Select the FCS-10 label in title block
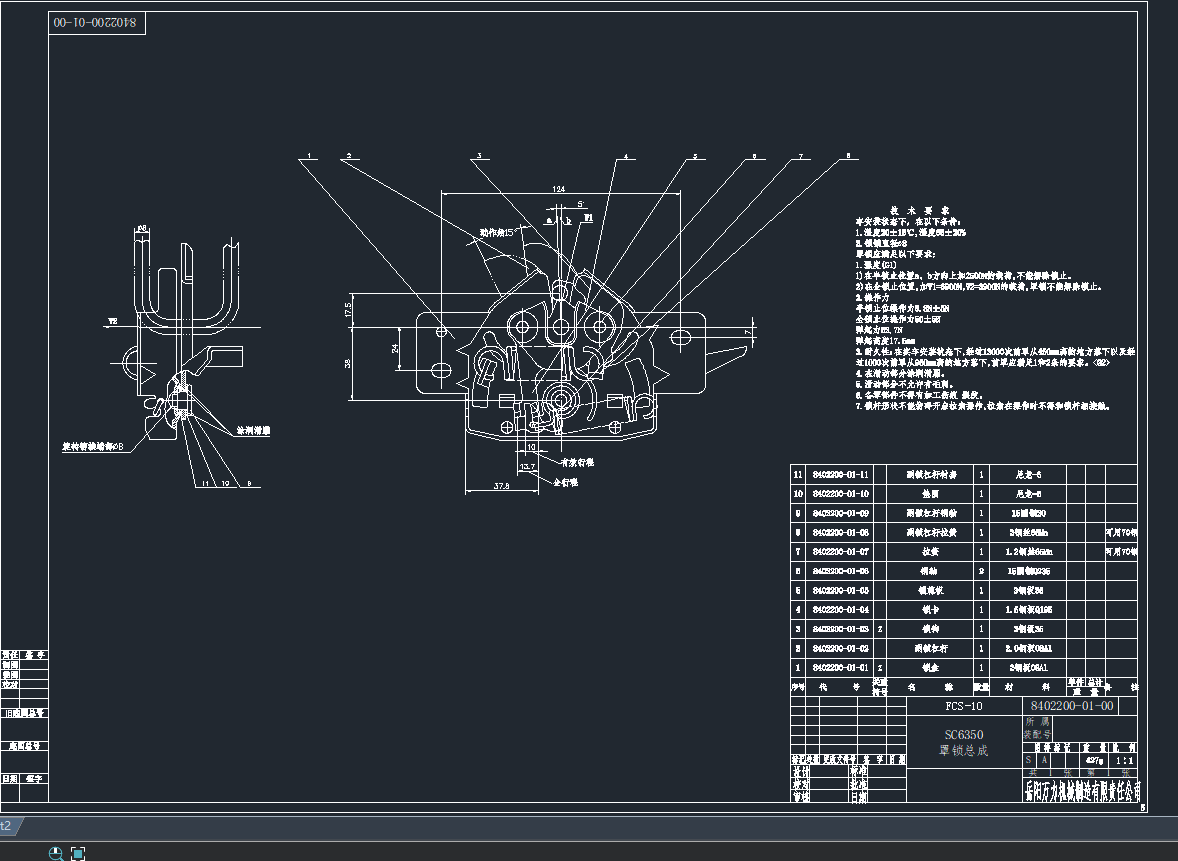Image resolution: width=1178 pixels, height=861 pixels. tap(964, 706)
